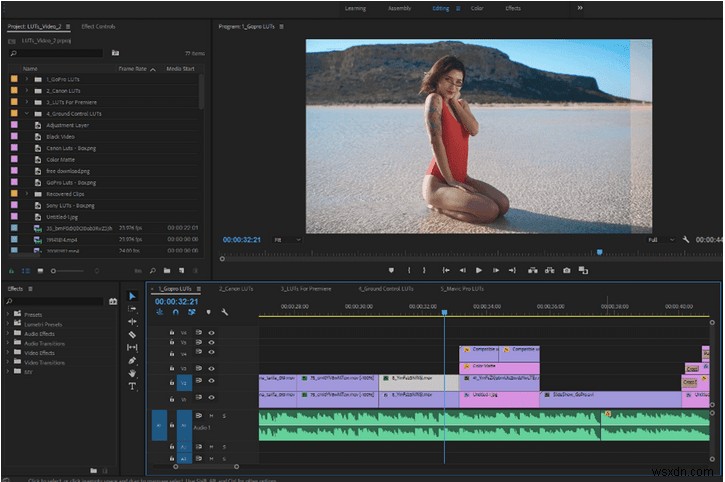Open timeline display settings wrench icon
Image resolution: width=725 pixels, height=482 pixels.
[225, 312]
